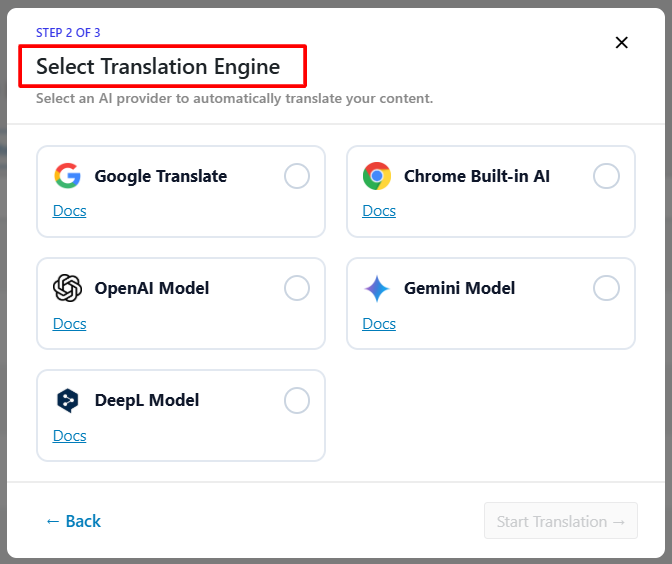Image resolution: width=672 pixels, height=564 pixels.
Task: Choose the Gemini Model radio button
Action: 606,288
